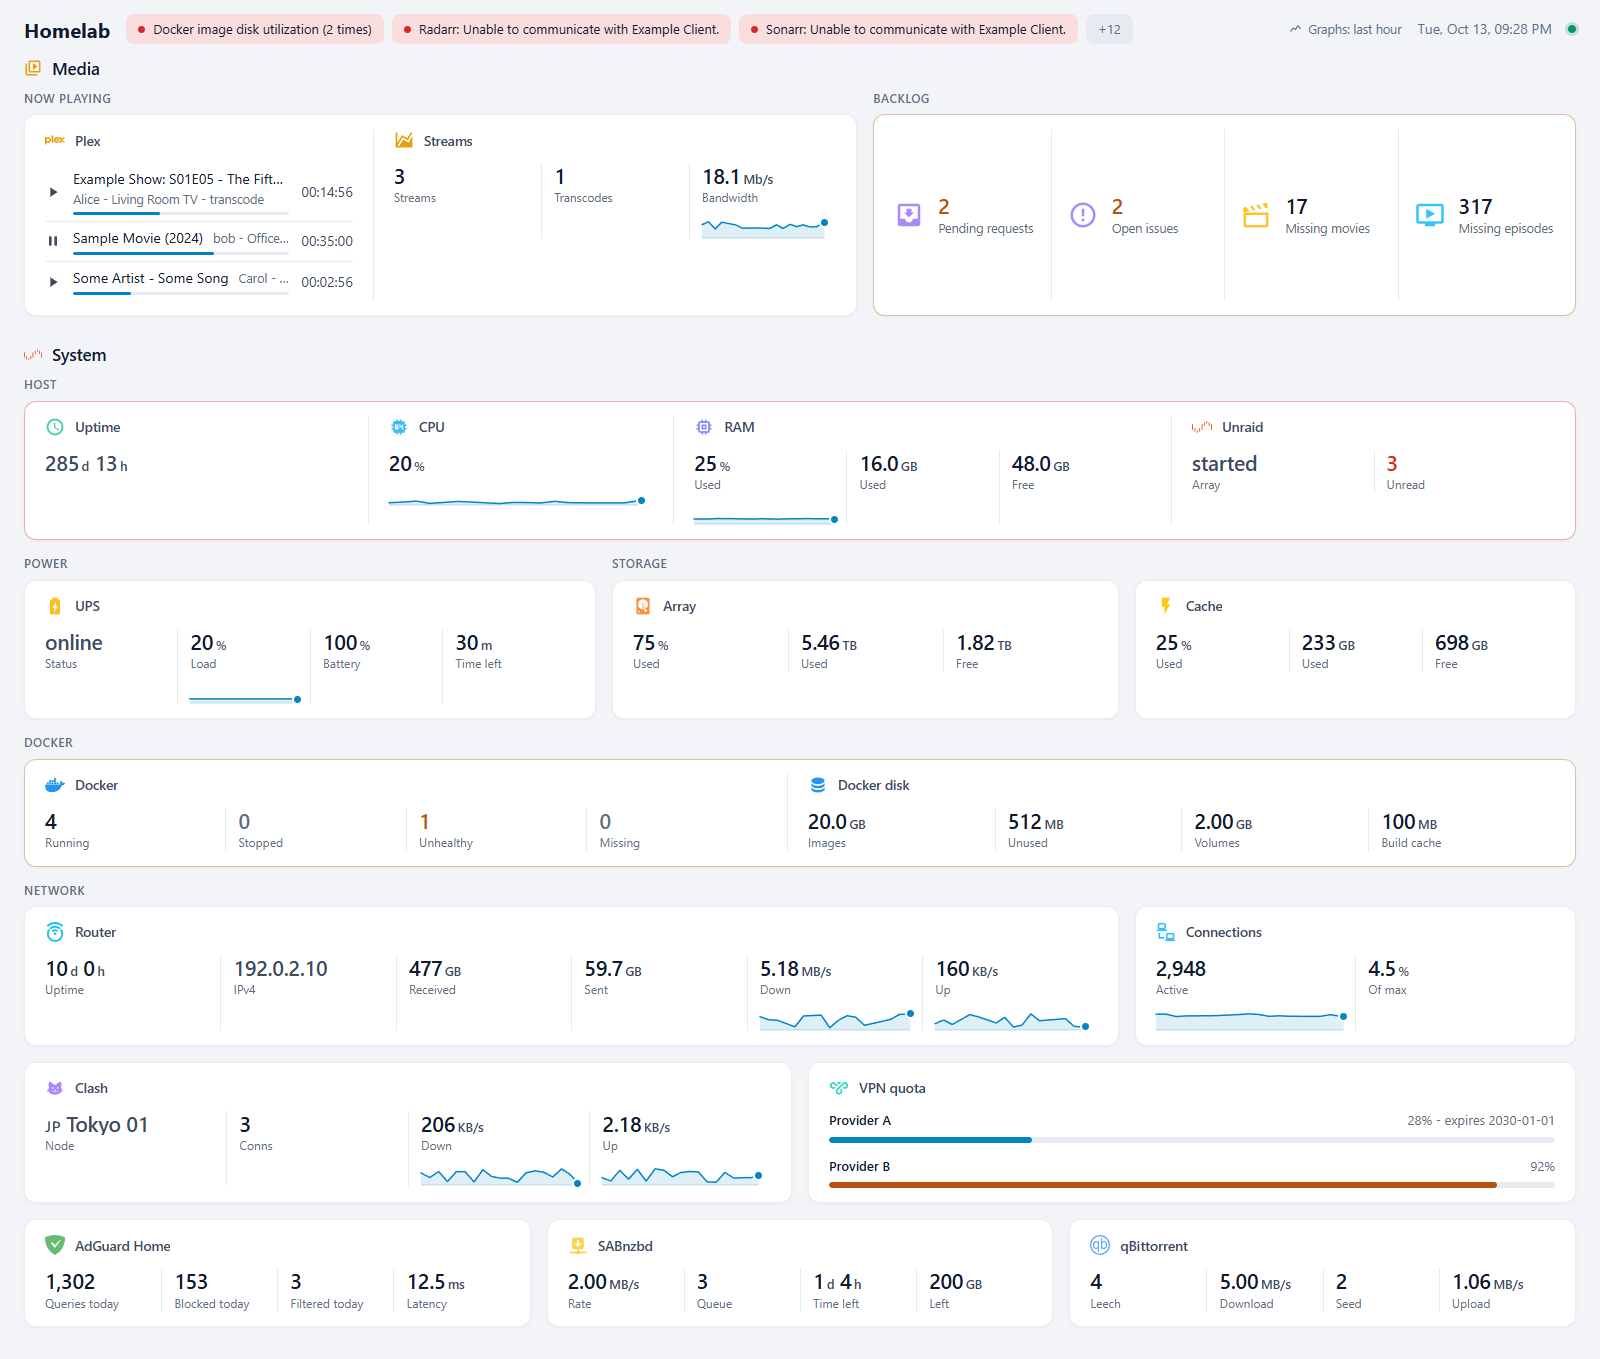Click the Connections network icon

[x=1166, y=932]
